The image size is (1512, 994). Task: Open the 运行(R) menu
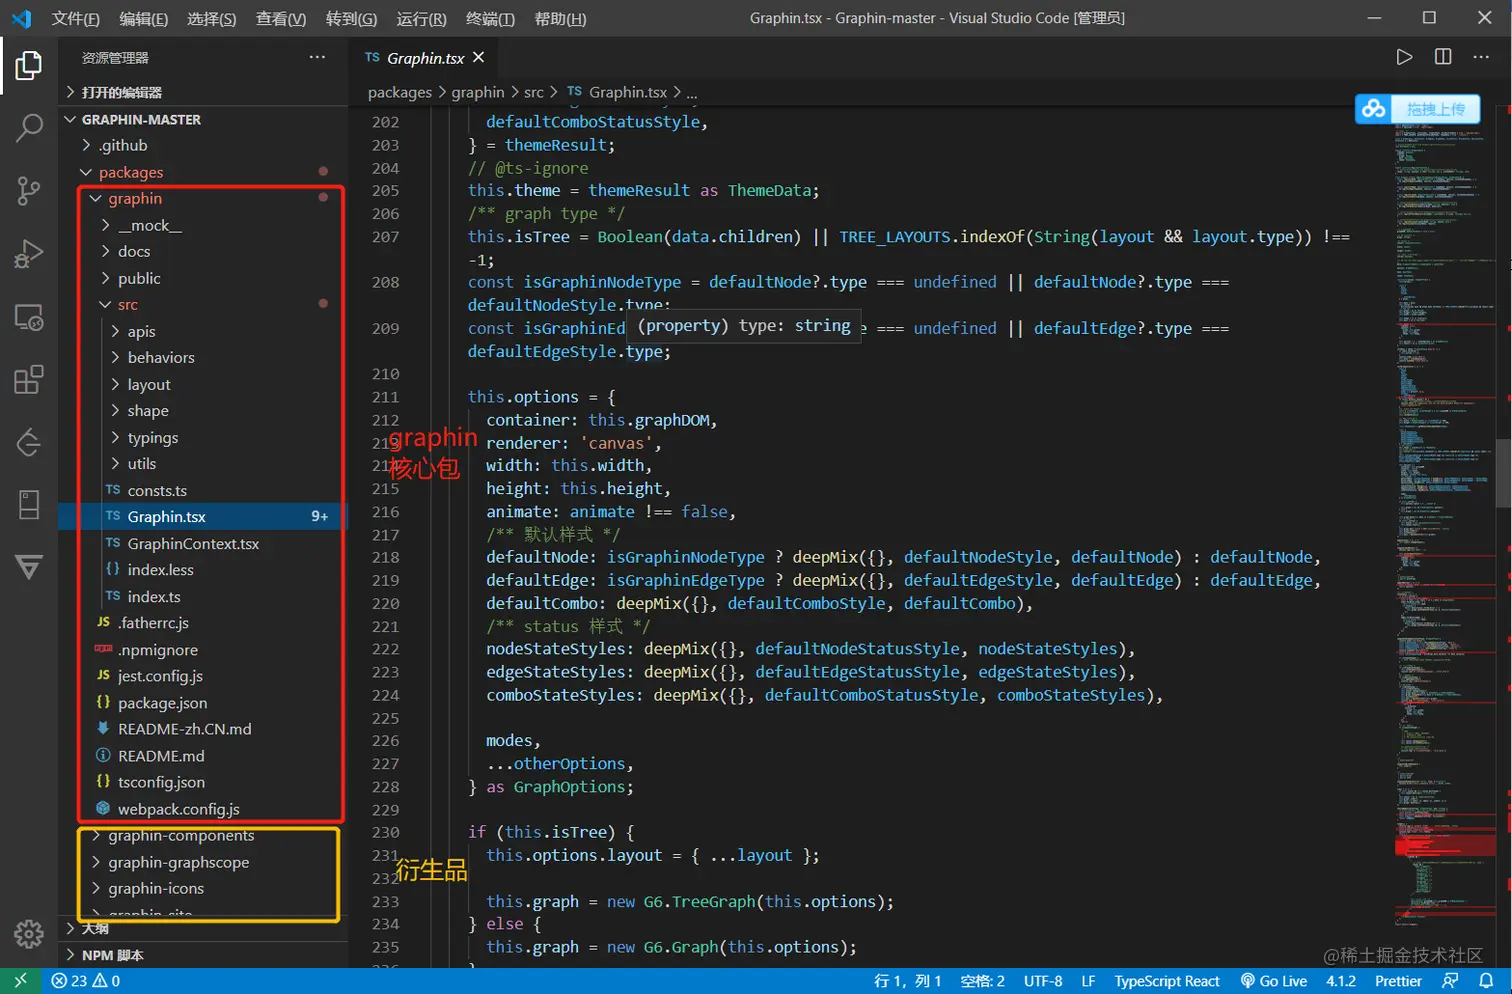421,19
